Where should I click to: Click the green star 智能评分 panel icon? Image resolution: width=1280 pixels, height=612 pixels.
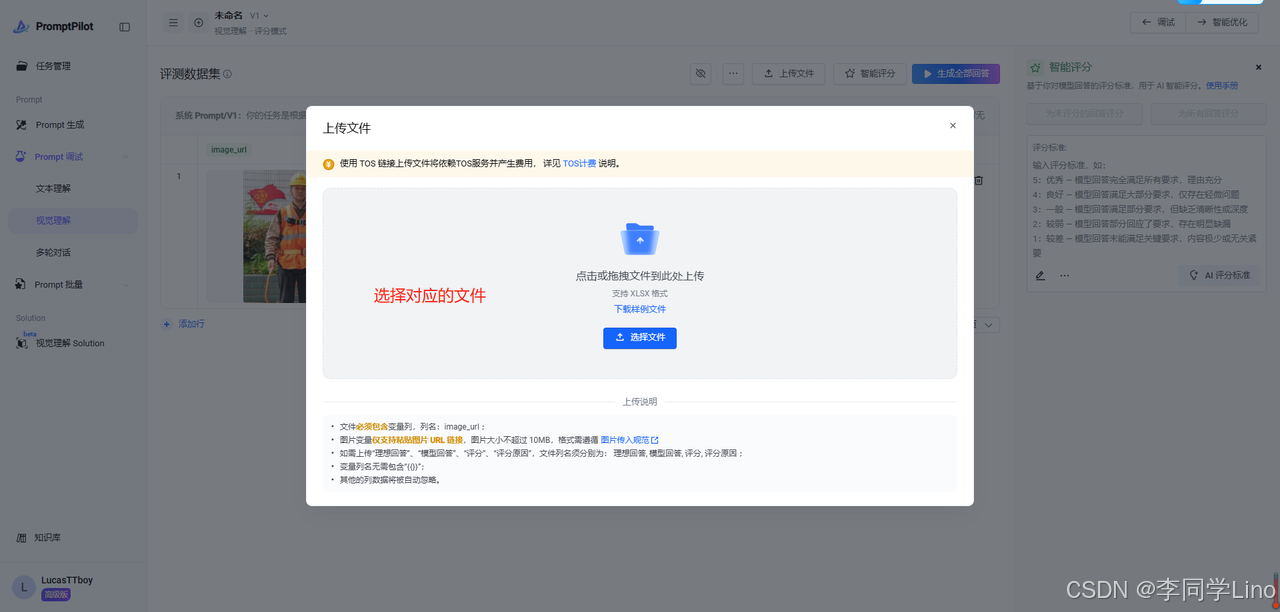(1036, 67)
